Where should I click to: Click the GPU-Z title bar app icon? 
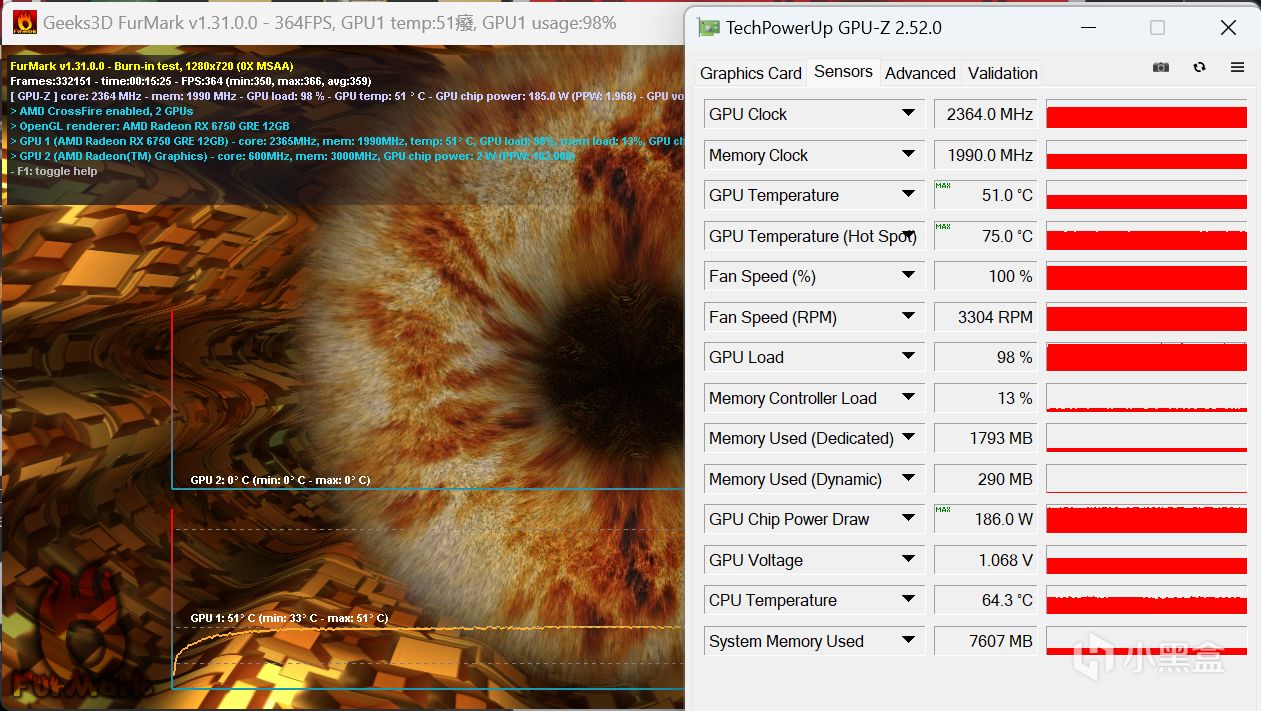click(708, 27)
